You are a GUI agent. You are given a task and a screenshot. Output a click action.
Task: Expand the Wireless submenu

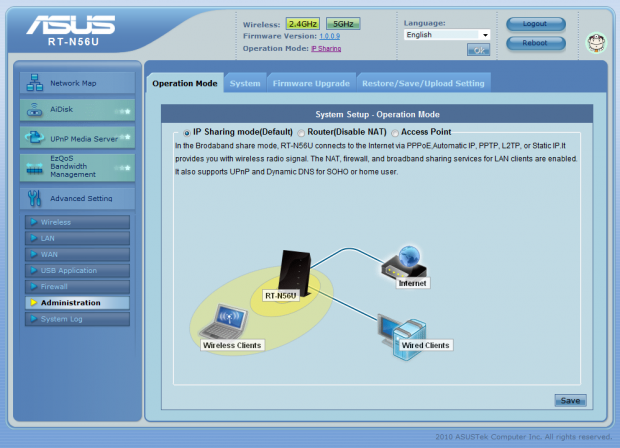pos(77,222)
